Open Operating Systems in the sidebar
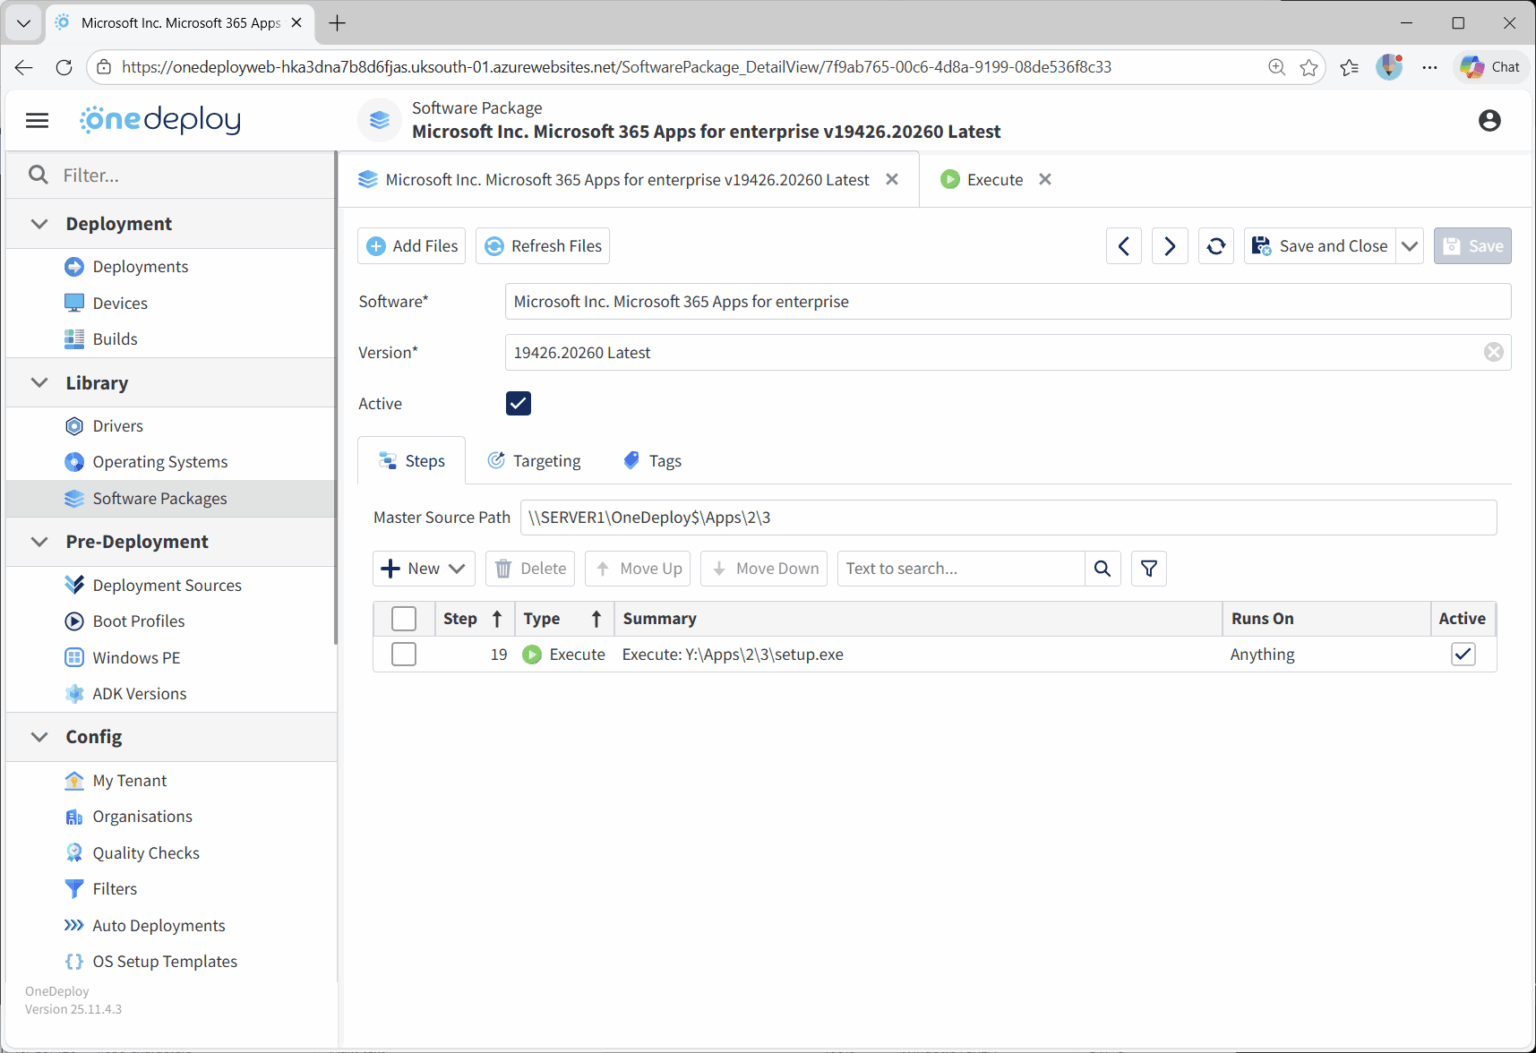Screen dimensions: 1536x1053 coord(160,462)
